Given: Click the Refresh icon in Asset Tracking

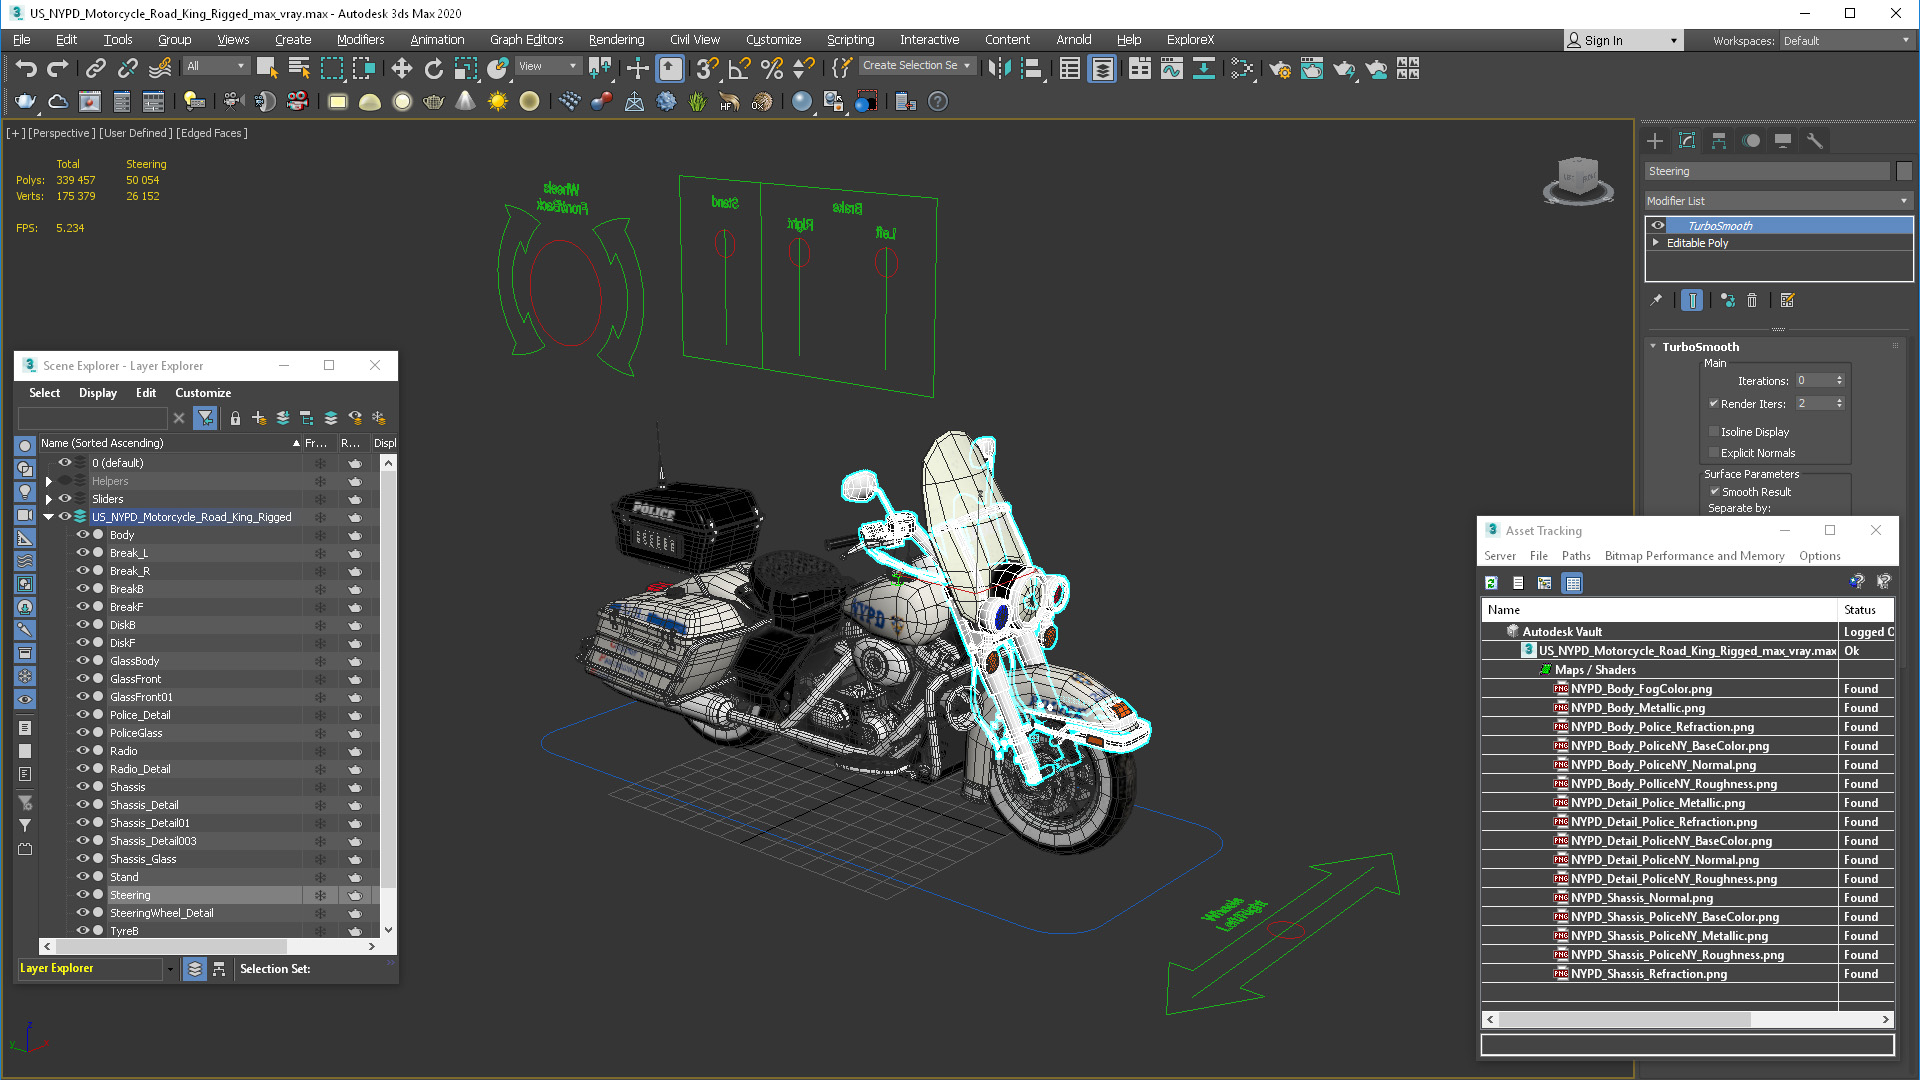Looking at the screenshot, I should [1491, 583].
